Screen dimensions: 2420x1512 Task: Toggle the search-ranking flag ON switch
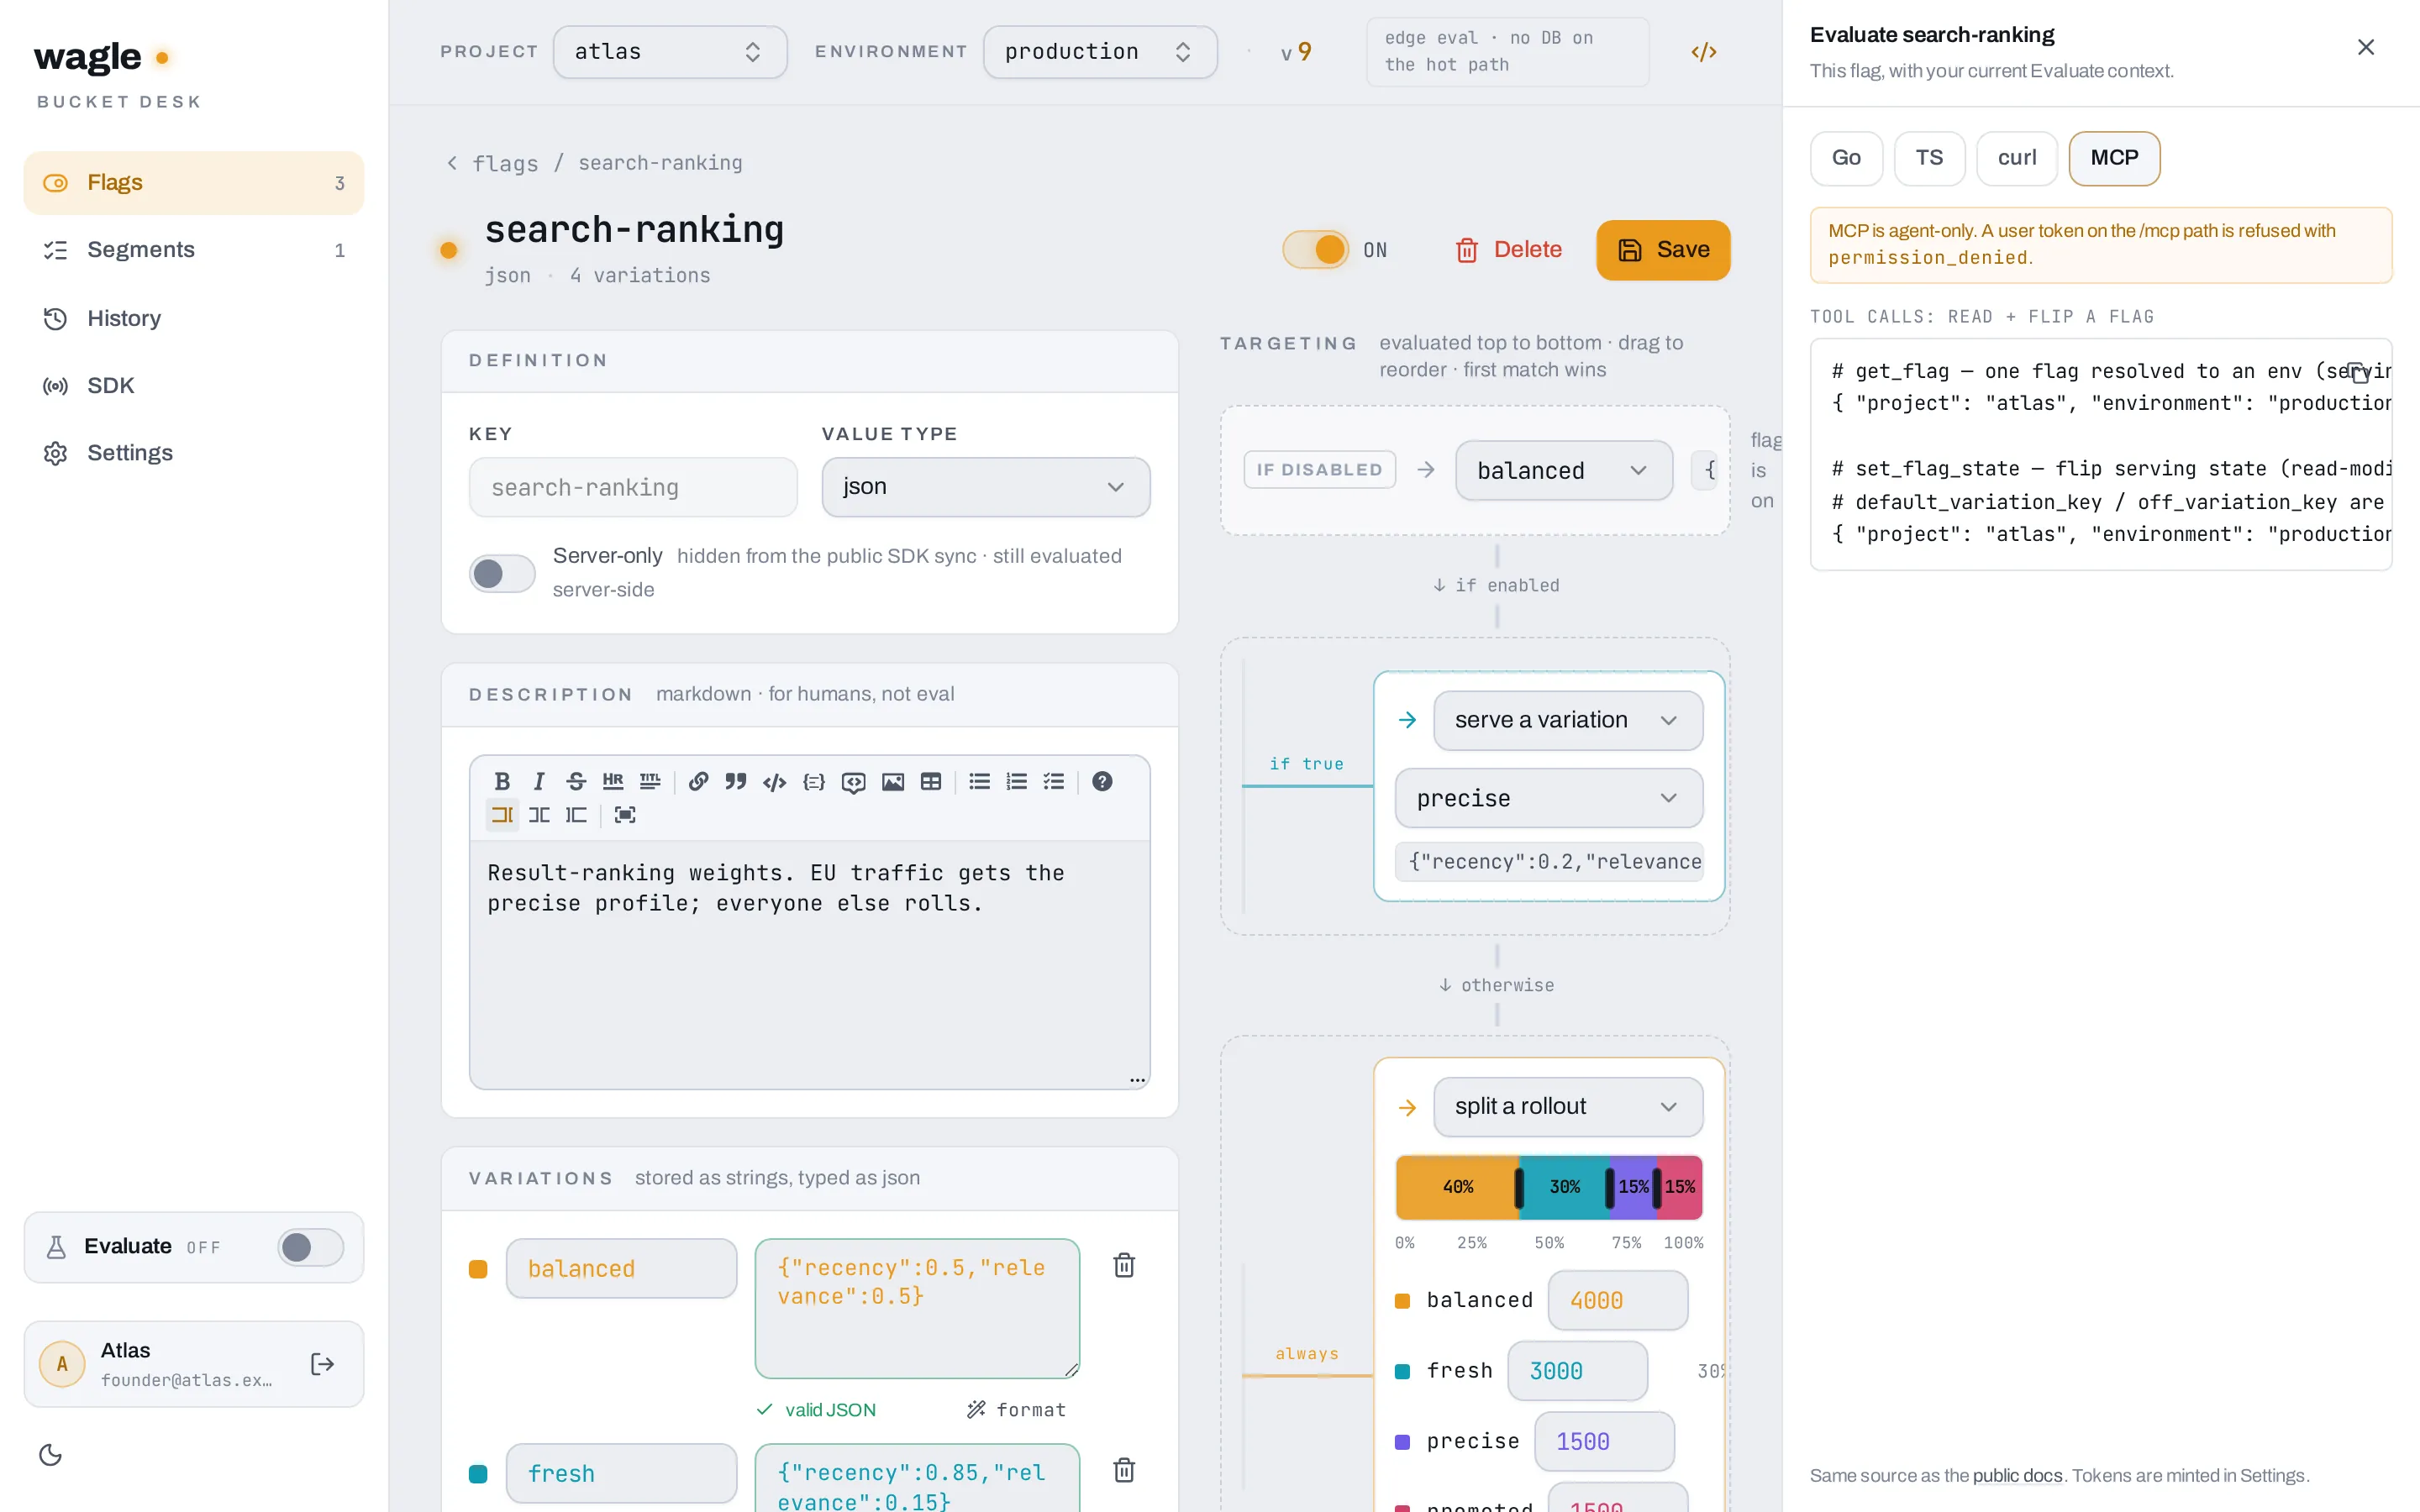(1315, 250)
